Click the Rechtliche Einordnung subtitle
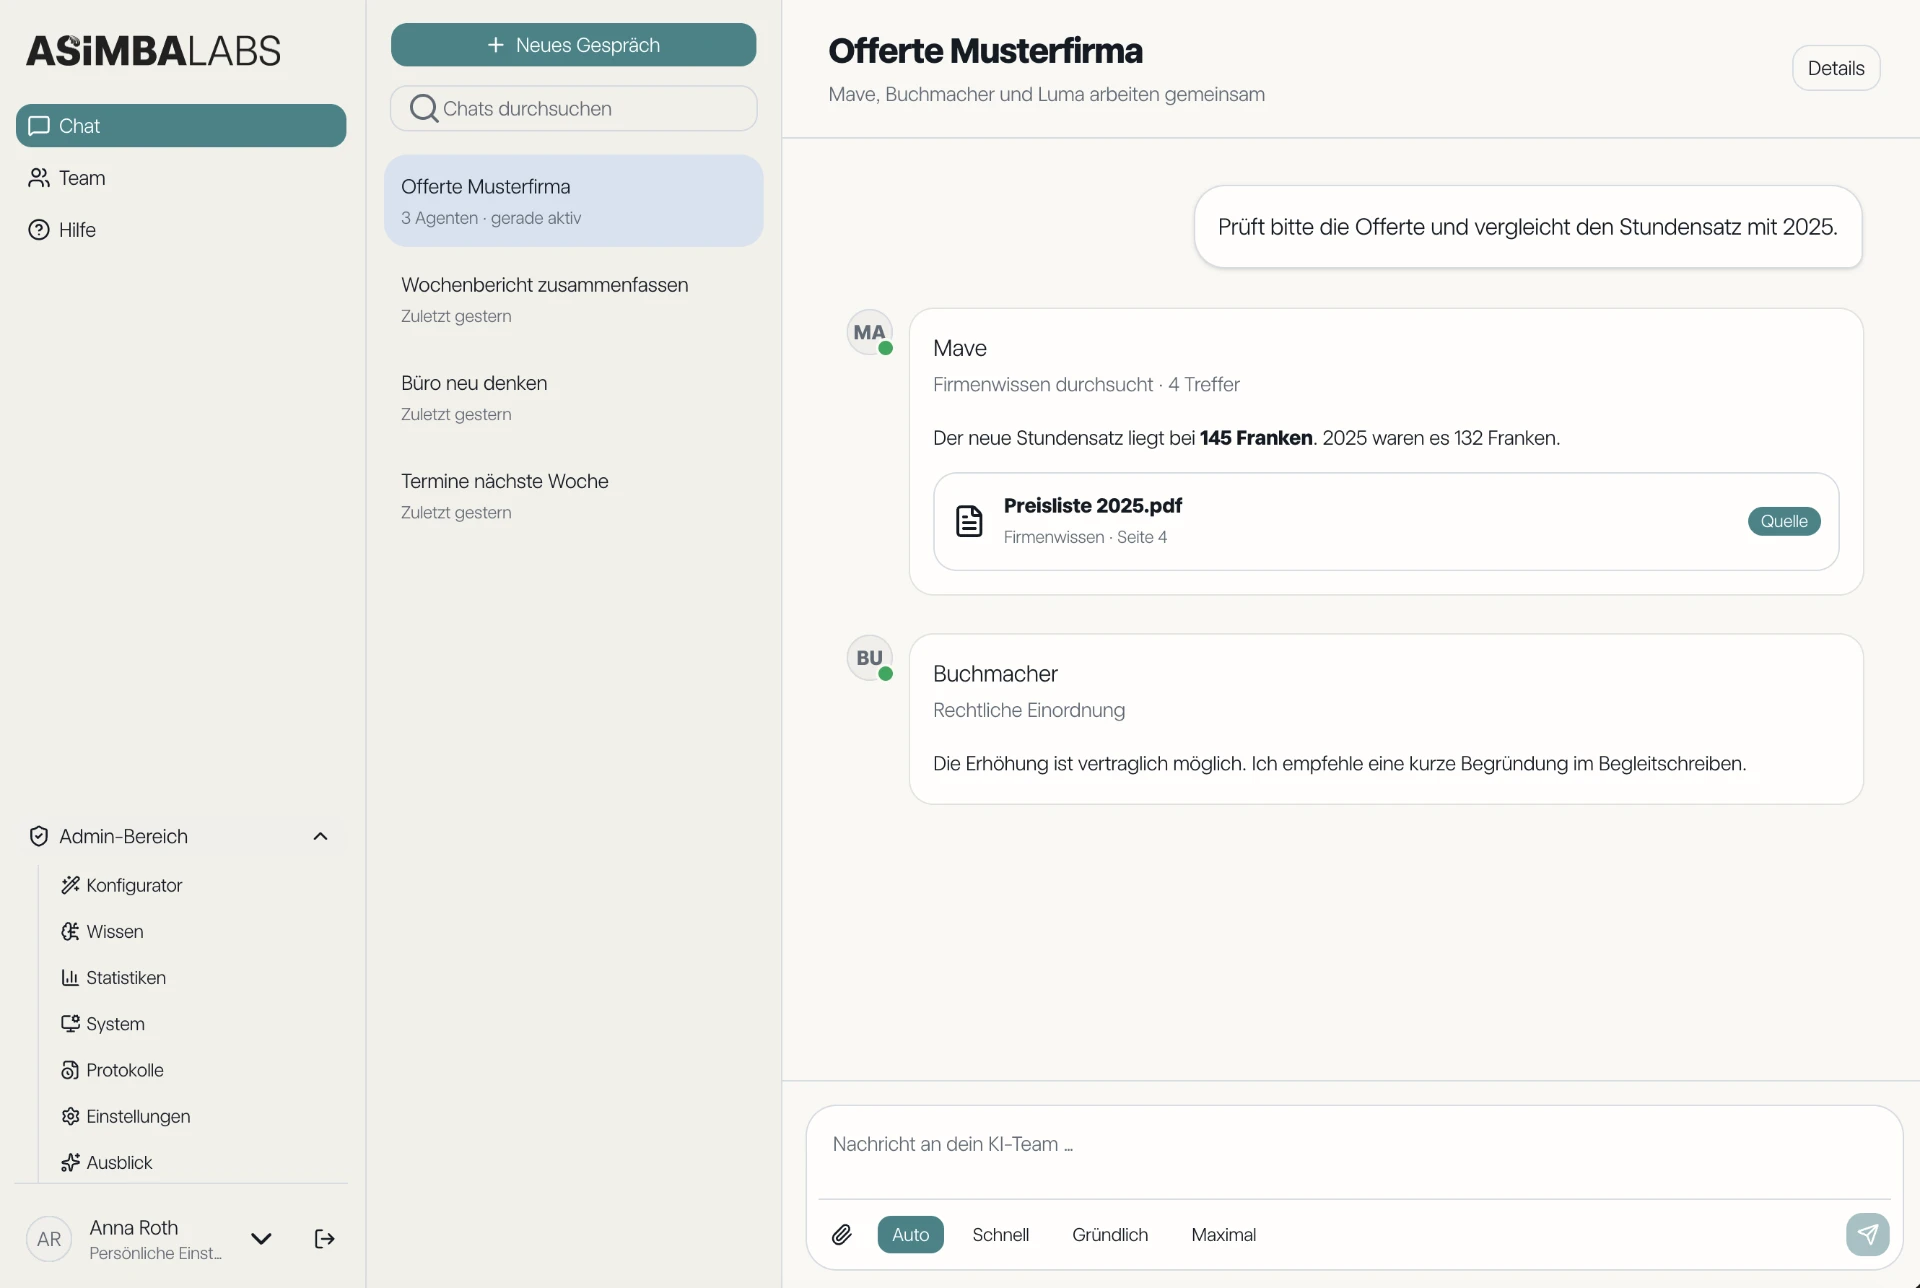The height and width of the screenshot is (1288, 1920). [1028, 710]
